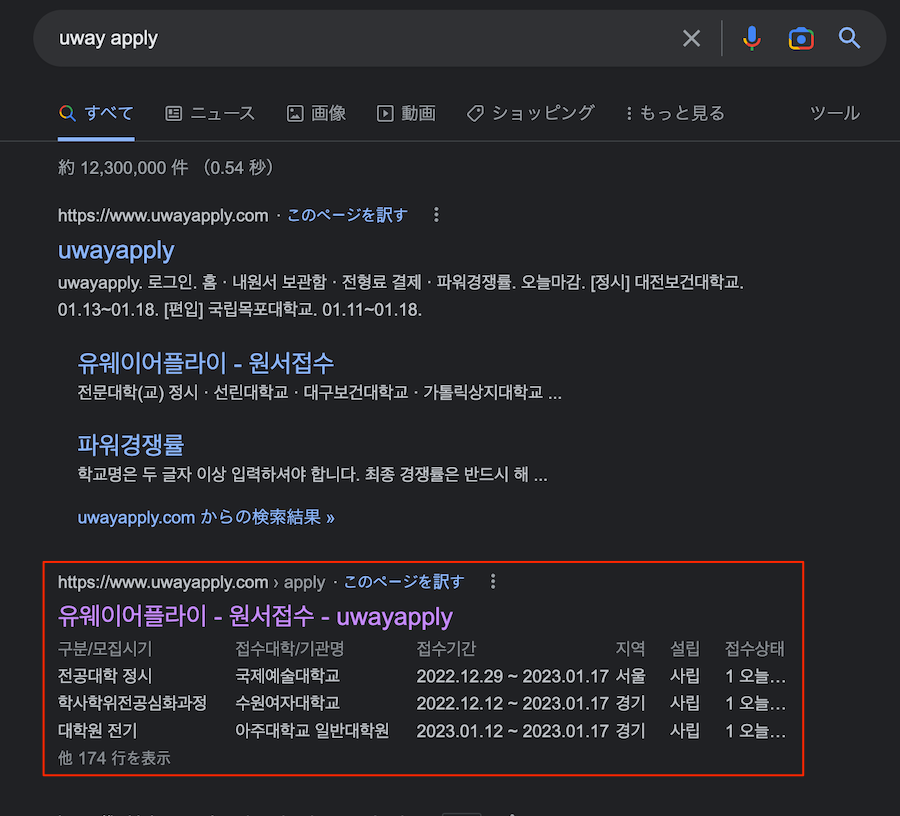Click the column header 접수상태

(754, 649)
